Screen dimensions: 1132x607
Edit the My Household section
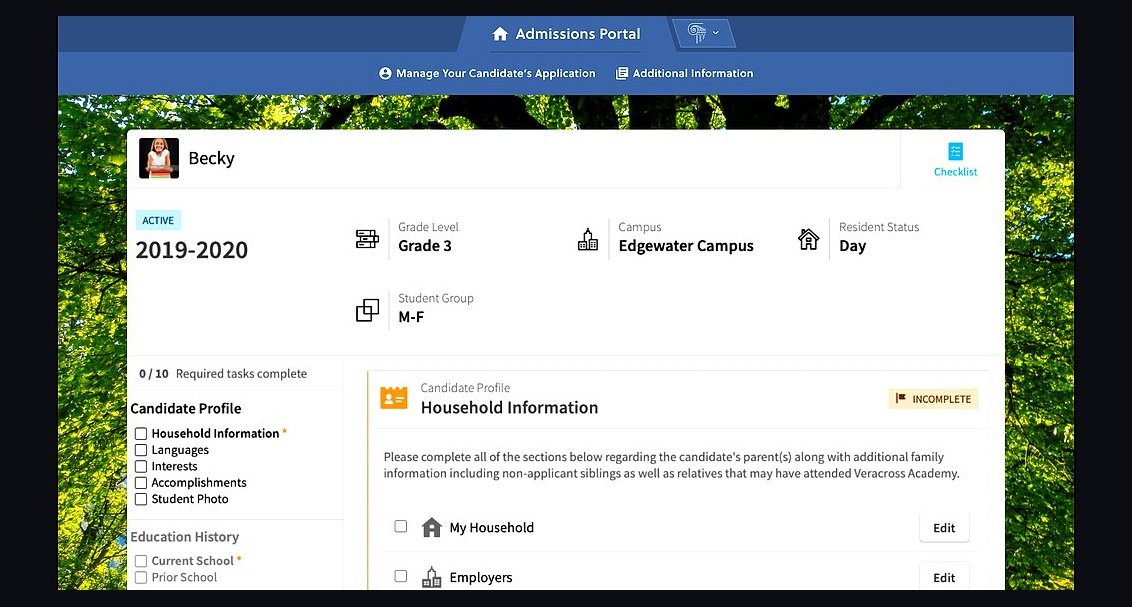click(944, 528)
